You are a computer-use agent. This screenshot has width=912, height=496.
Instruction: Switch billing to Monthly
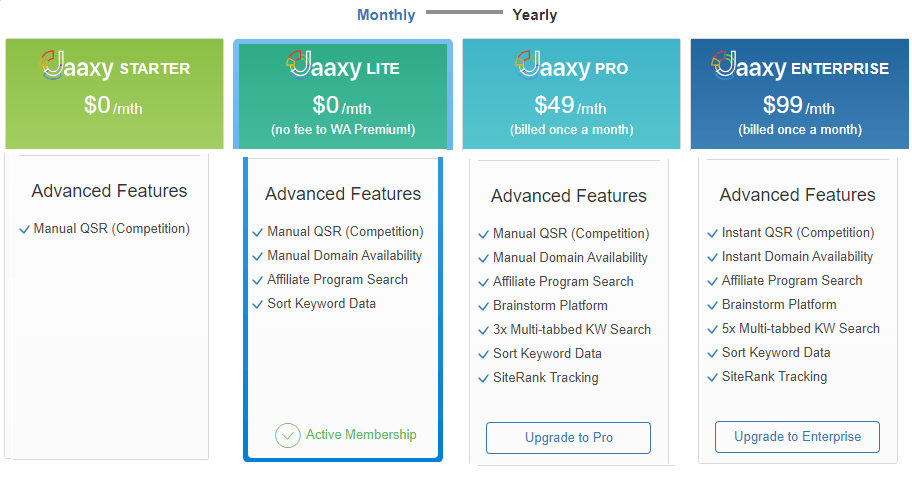tap(386, 15)
